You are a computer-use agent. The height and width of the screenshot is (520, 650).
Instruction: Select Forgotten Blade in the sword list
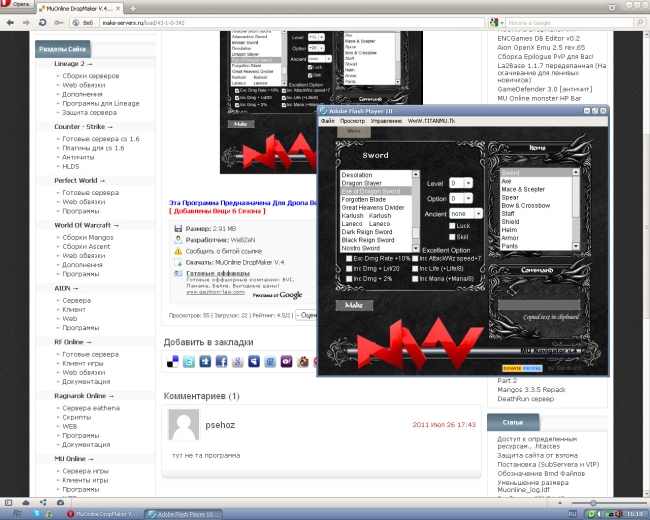pyautogui.click(x=376, y=199)
